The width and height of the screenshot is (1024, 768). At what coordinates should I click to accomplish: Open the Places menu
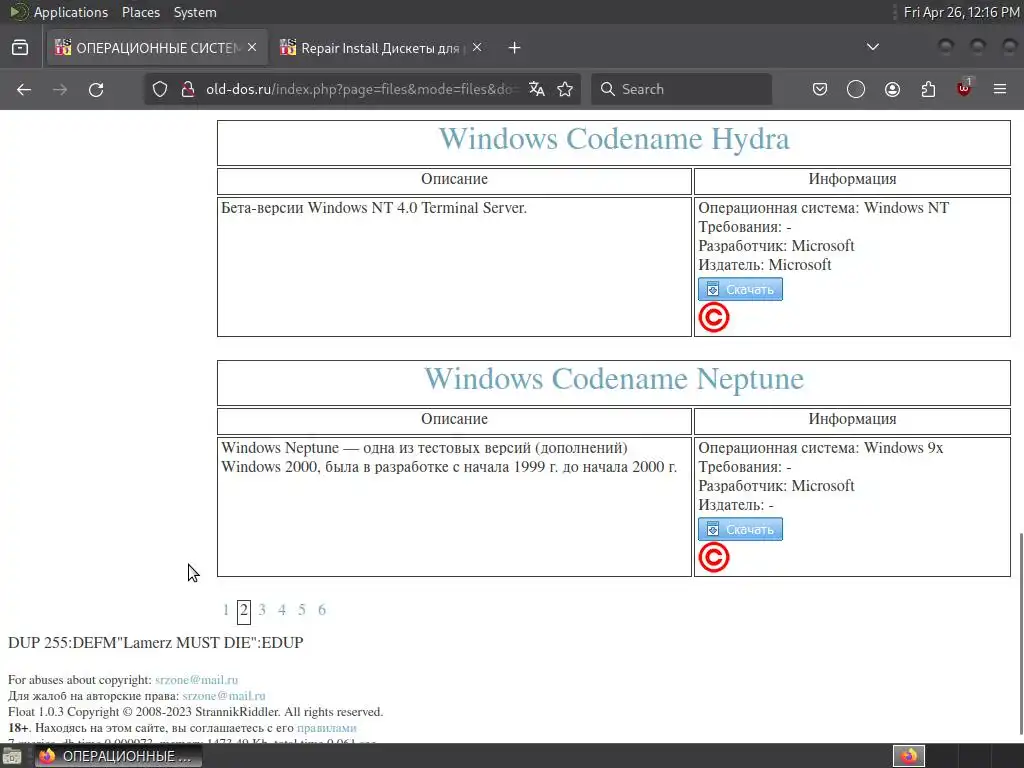[x=140, y=12]
